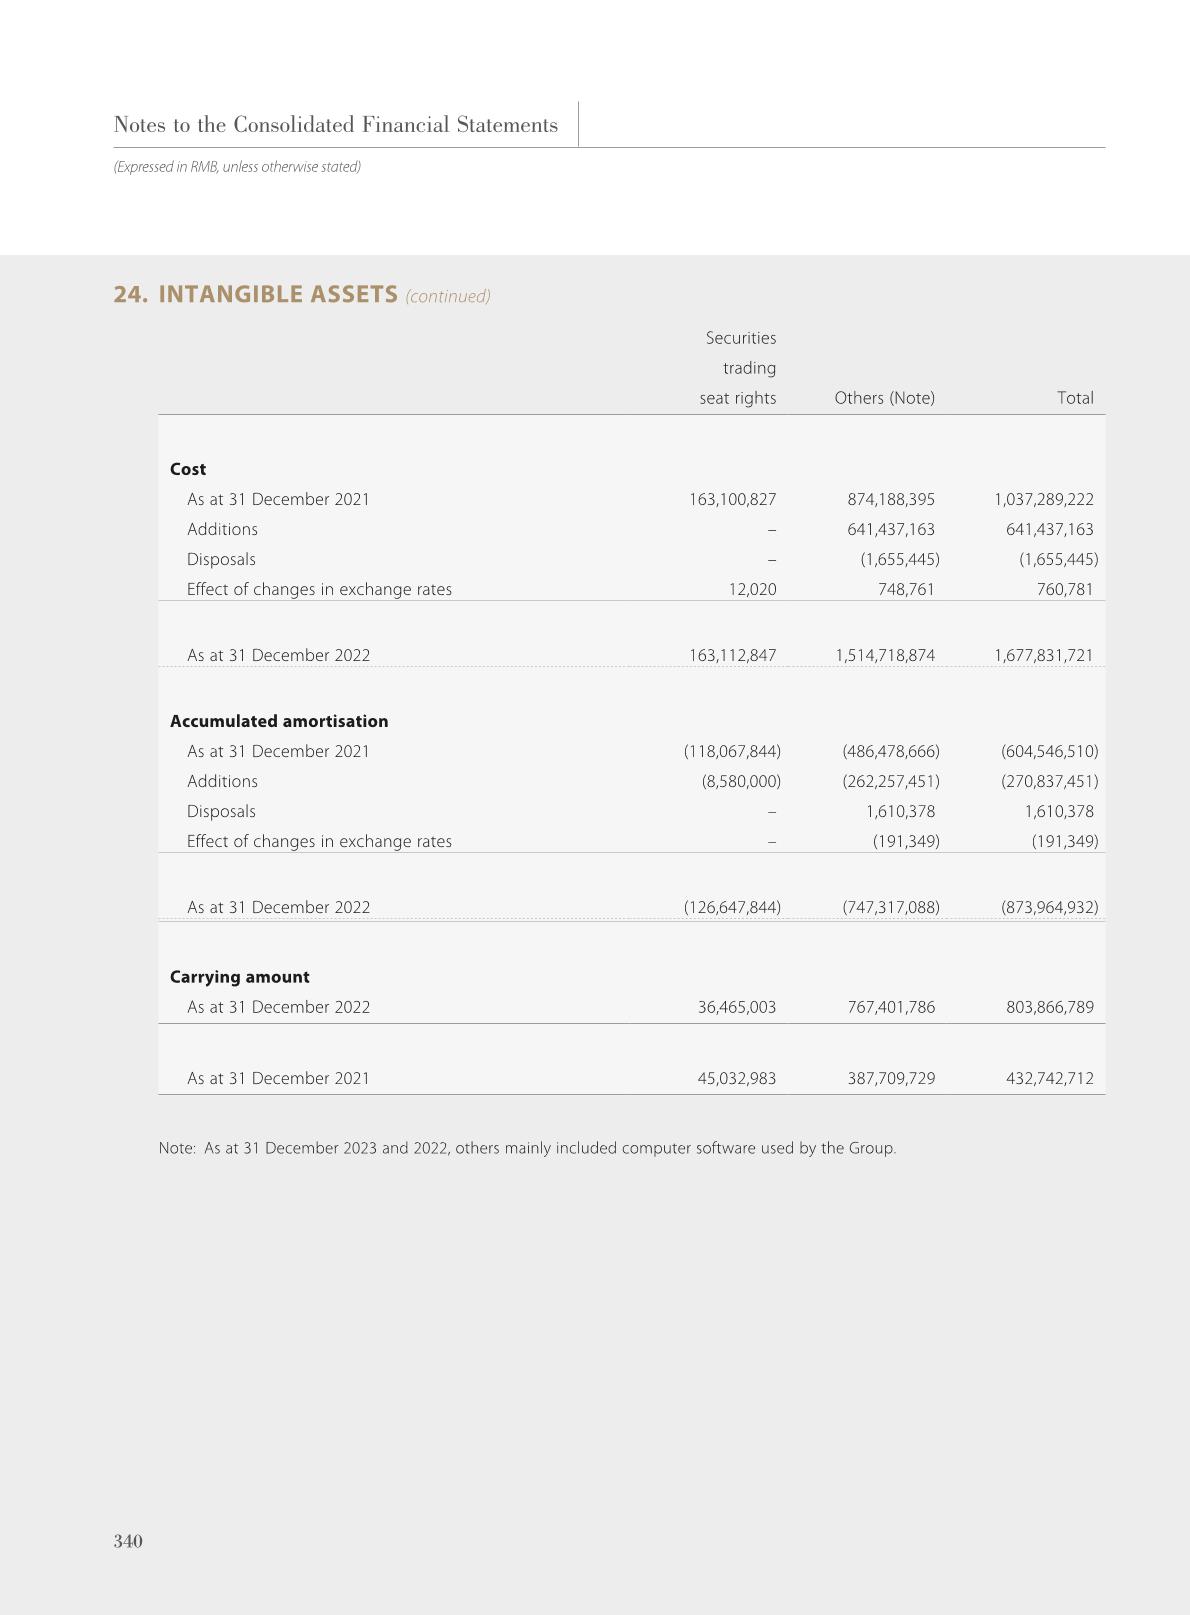Click the page number 340
The height and width of the screenshot is (1615, 1190).
click(128, 1541)
